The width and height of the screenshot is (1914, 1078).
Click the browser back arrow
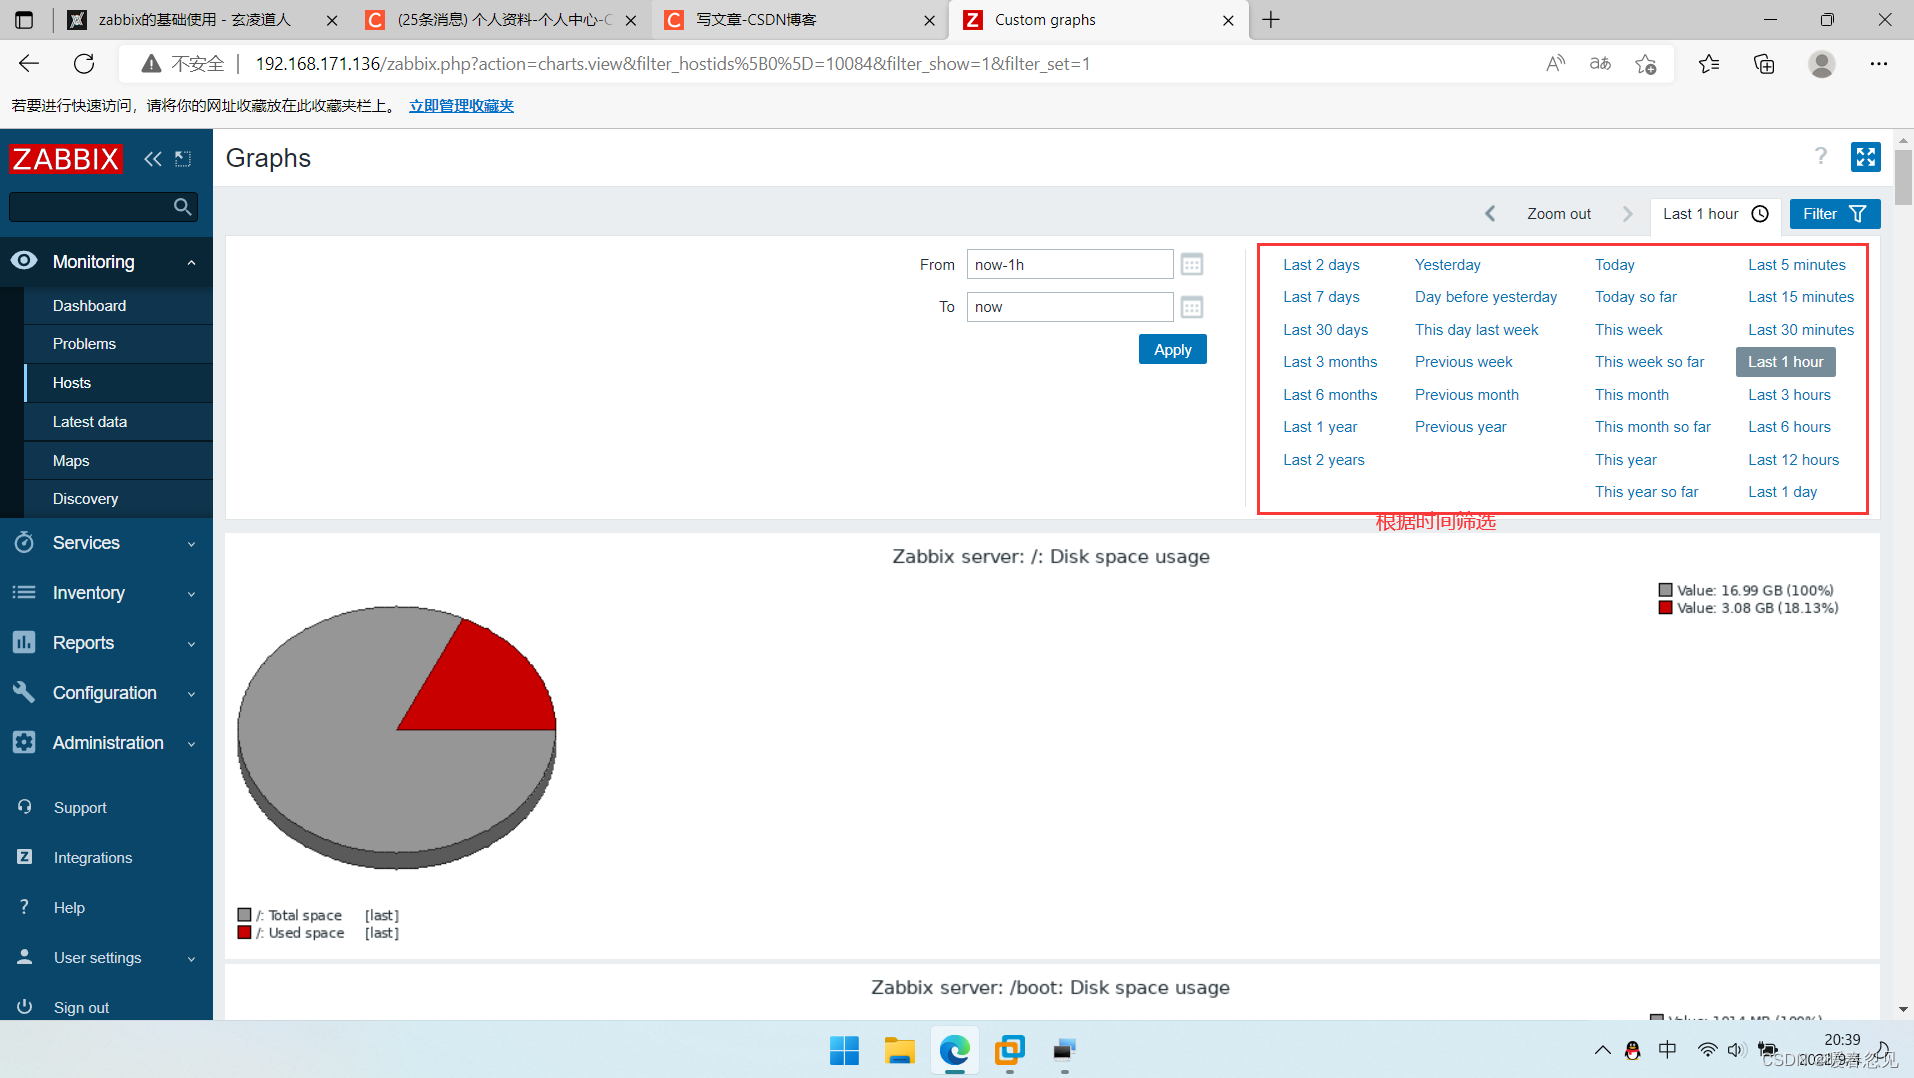click(x=29, y=64)
